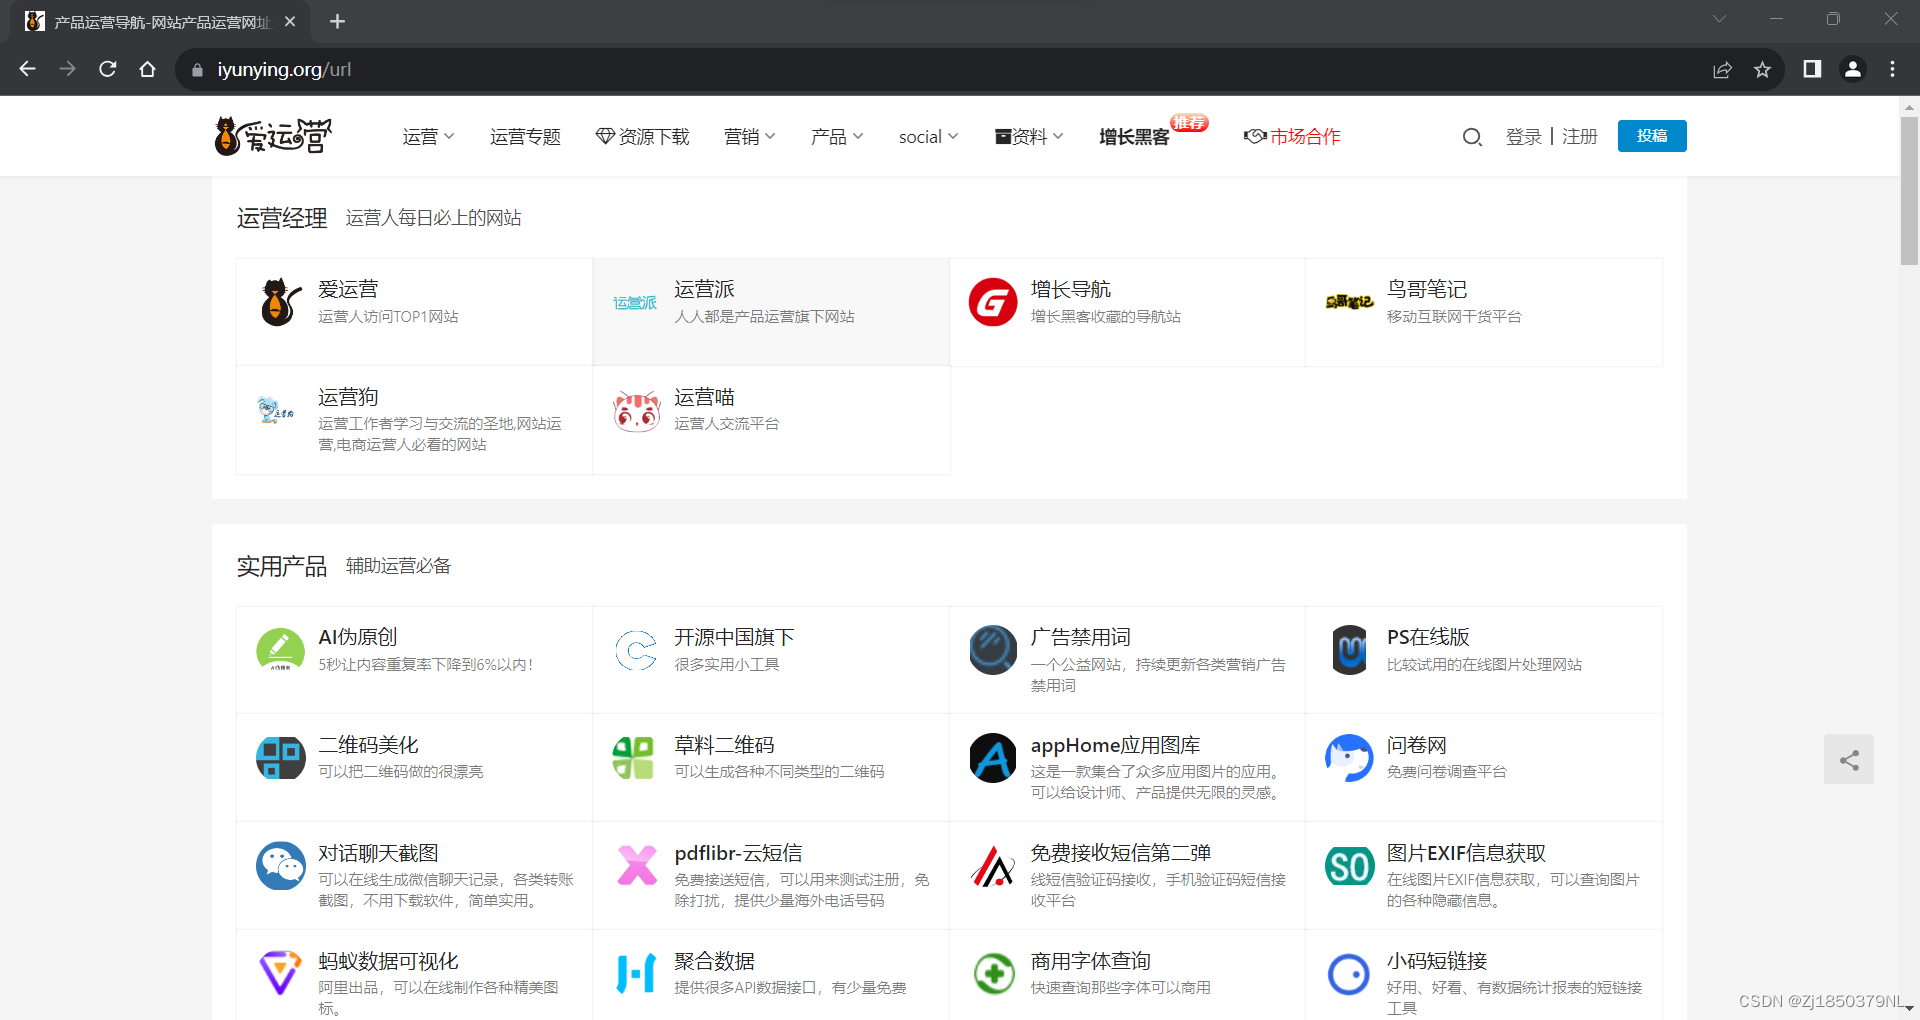Click the PS在线版 icon
The height and width of the screenshot is (1020, 1920).
tap(1350, 650)
